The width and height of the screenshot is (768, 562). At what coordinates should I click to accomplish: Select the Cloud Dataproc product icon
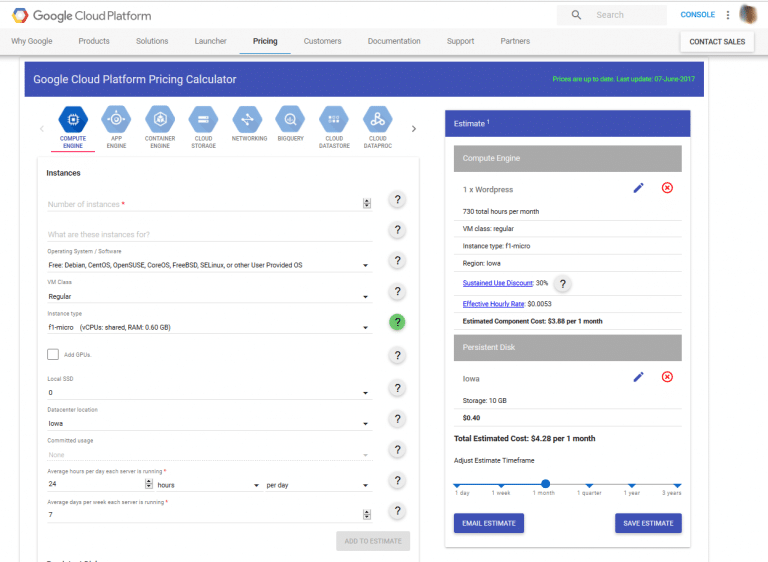pos(378,120)
